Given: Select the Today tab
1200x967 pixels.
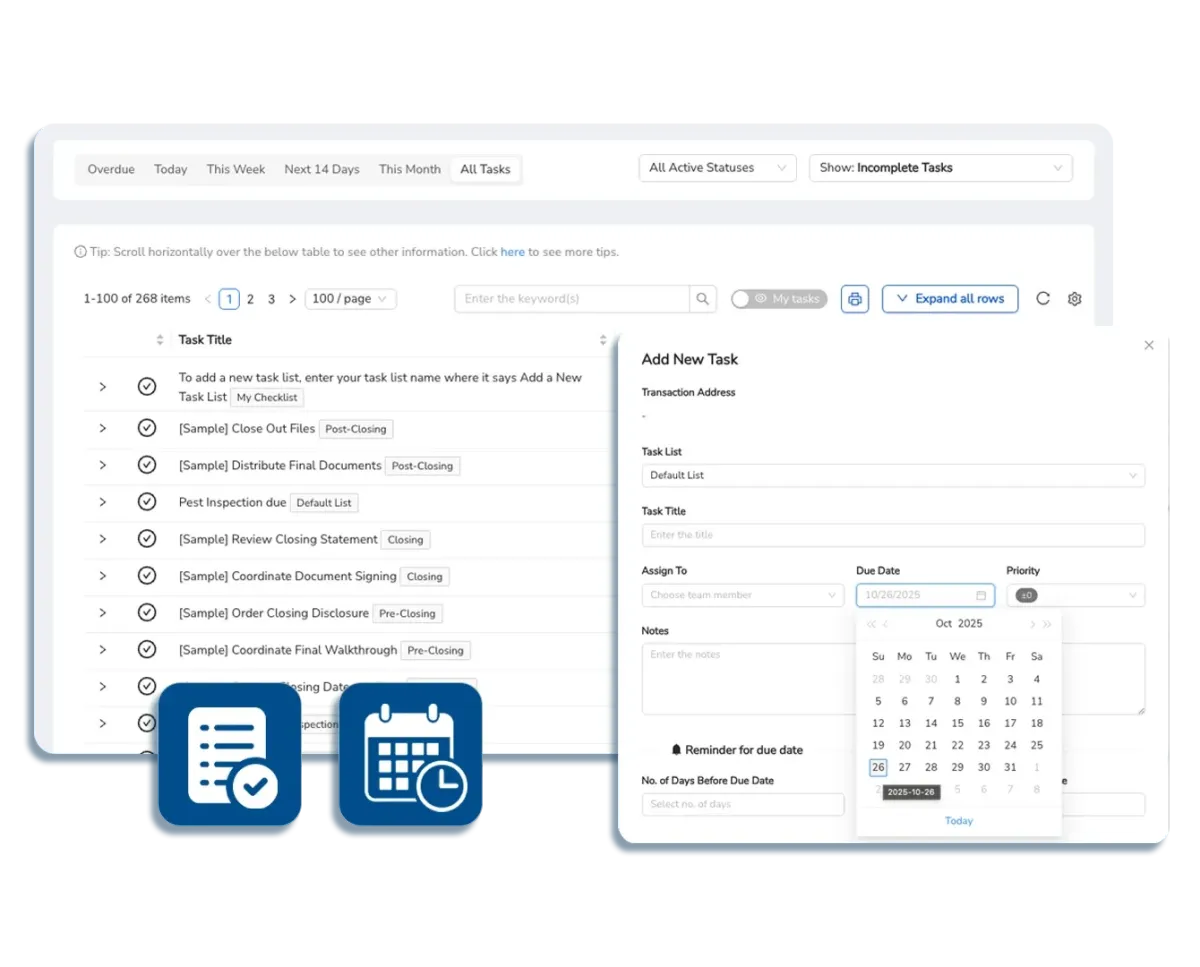Looking at the screenshot, I should [x=171, y=170].
